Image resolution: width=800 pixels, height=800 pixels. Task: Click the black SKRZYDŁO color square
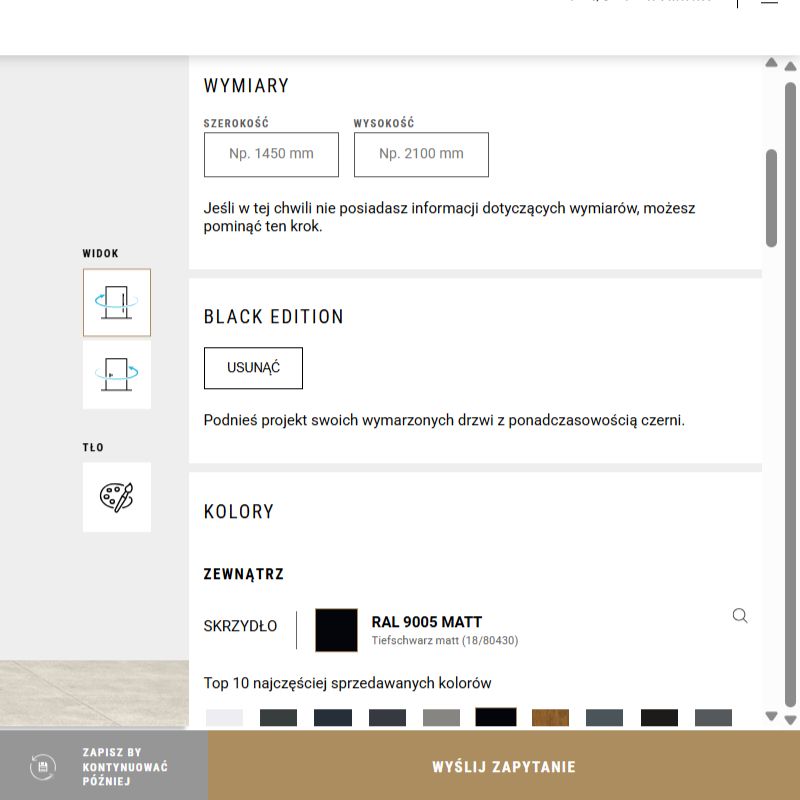pos(335,629)
